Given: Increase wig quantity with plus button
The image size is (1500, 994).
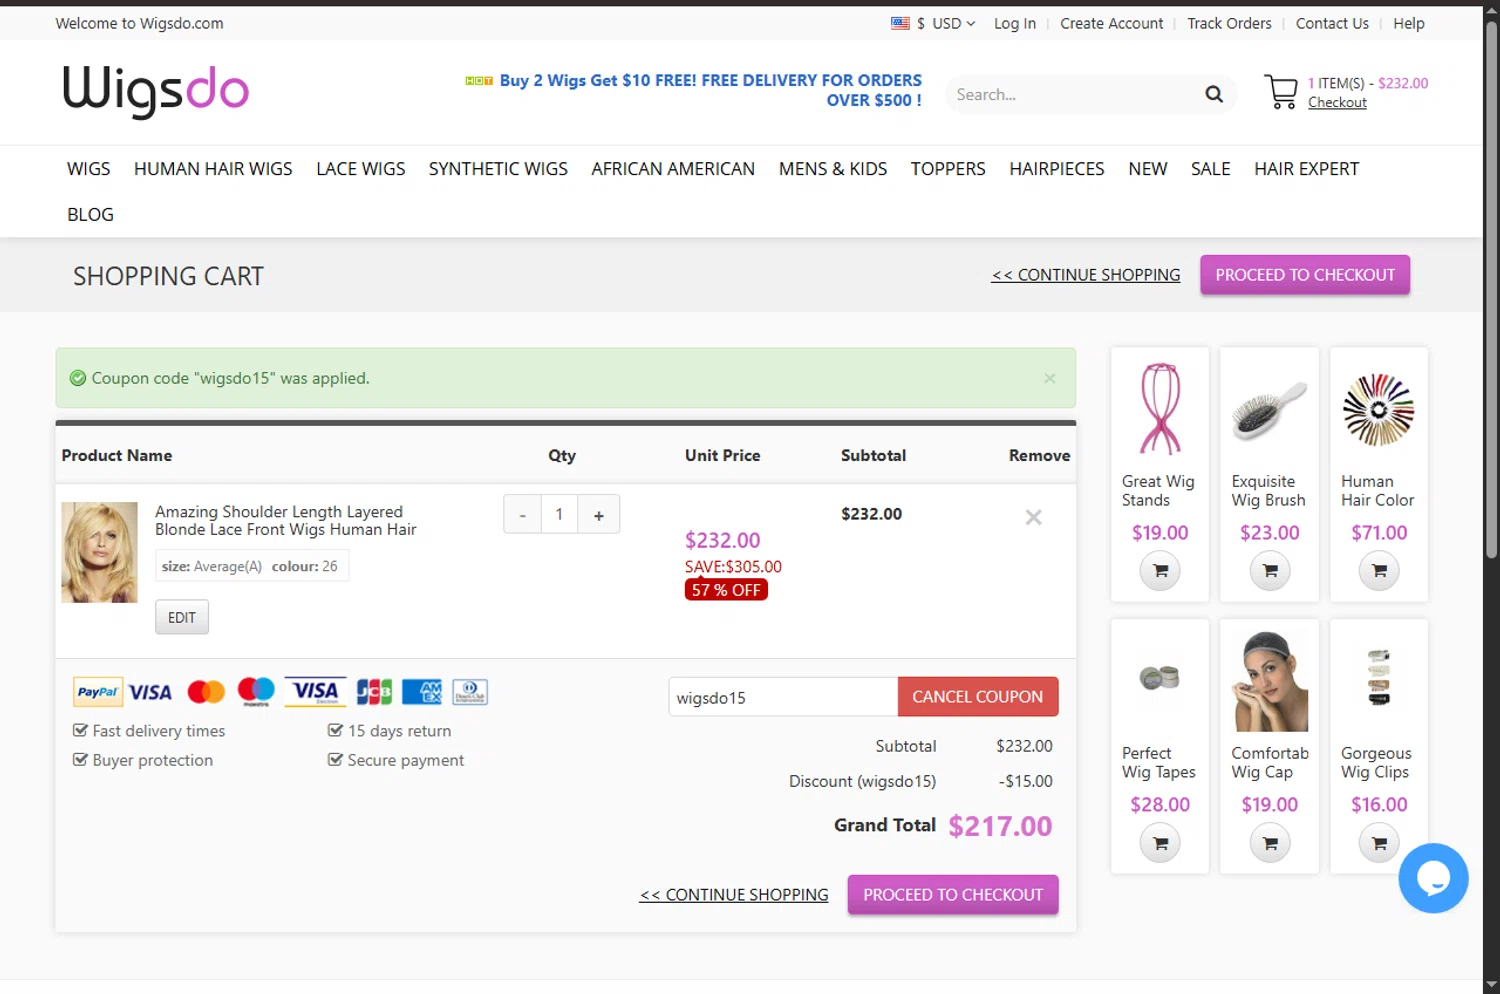Looking at the screenshot, I should (x=599, y=514).
